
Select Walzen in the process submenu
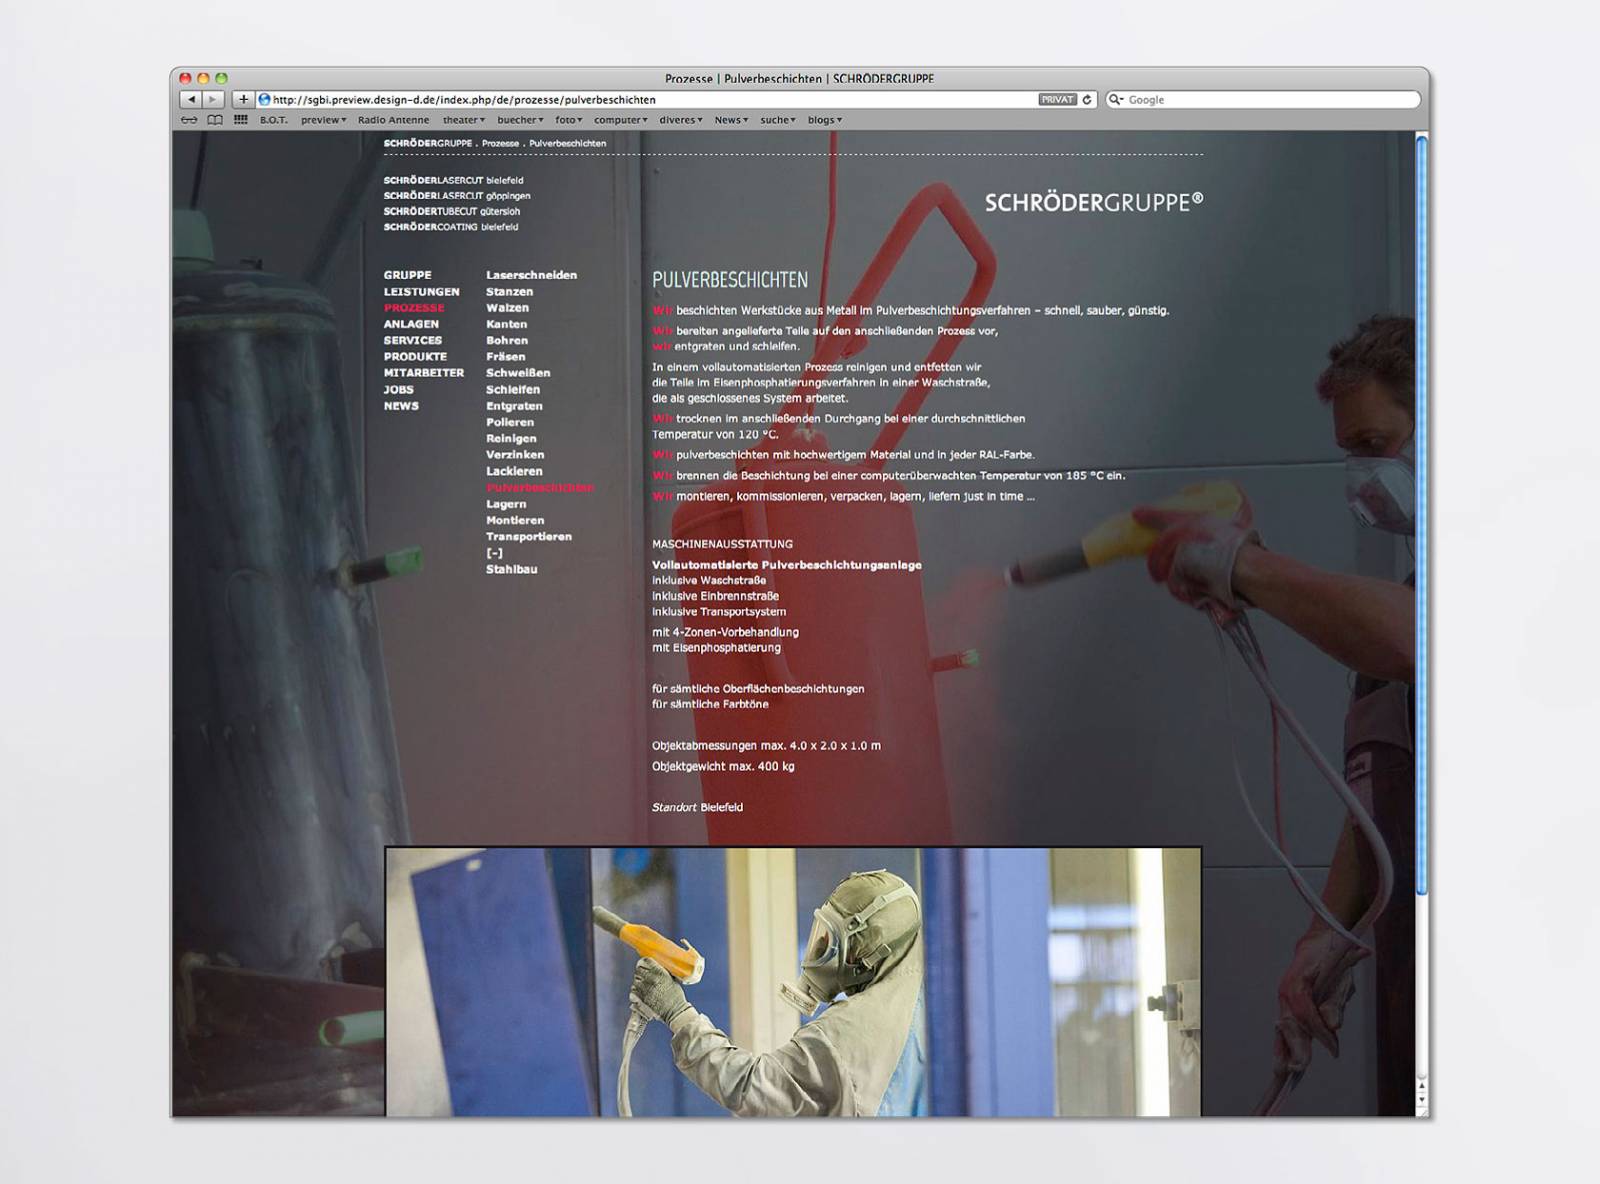click(x=508, y=308)
